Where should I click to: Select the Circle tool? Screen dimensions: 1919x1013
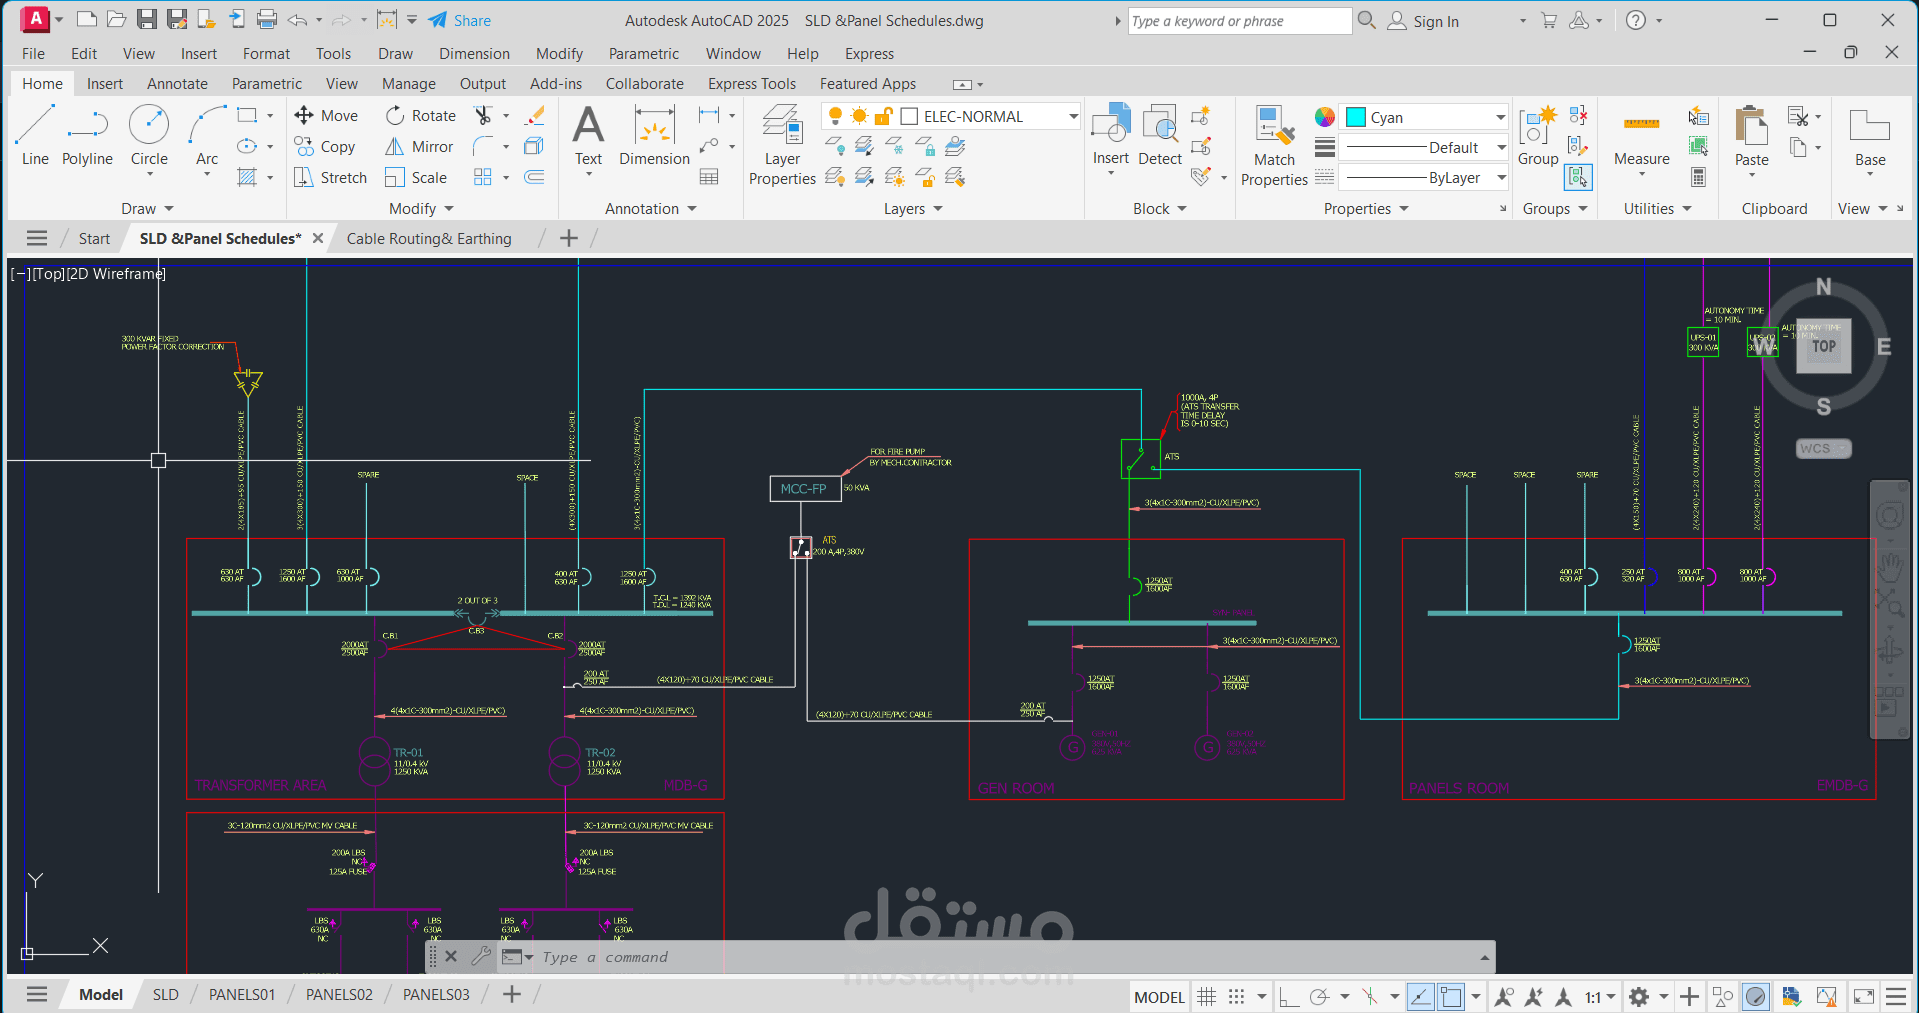pyautogui.click(x=149, y=135)
